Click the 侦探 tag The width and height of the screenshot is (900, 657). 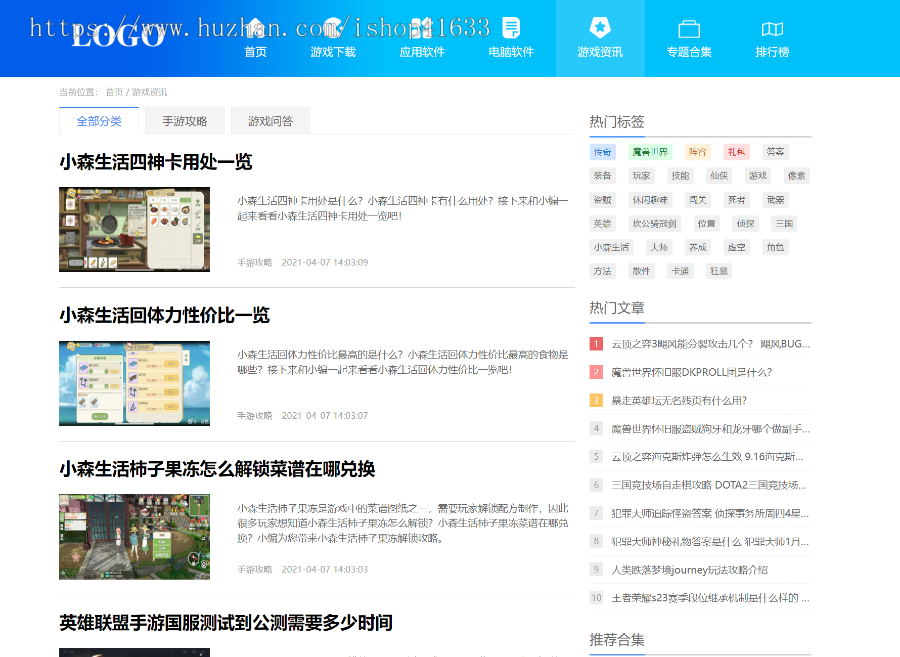coord(746,224)
